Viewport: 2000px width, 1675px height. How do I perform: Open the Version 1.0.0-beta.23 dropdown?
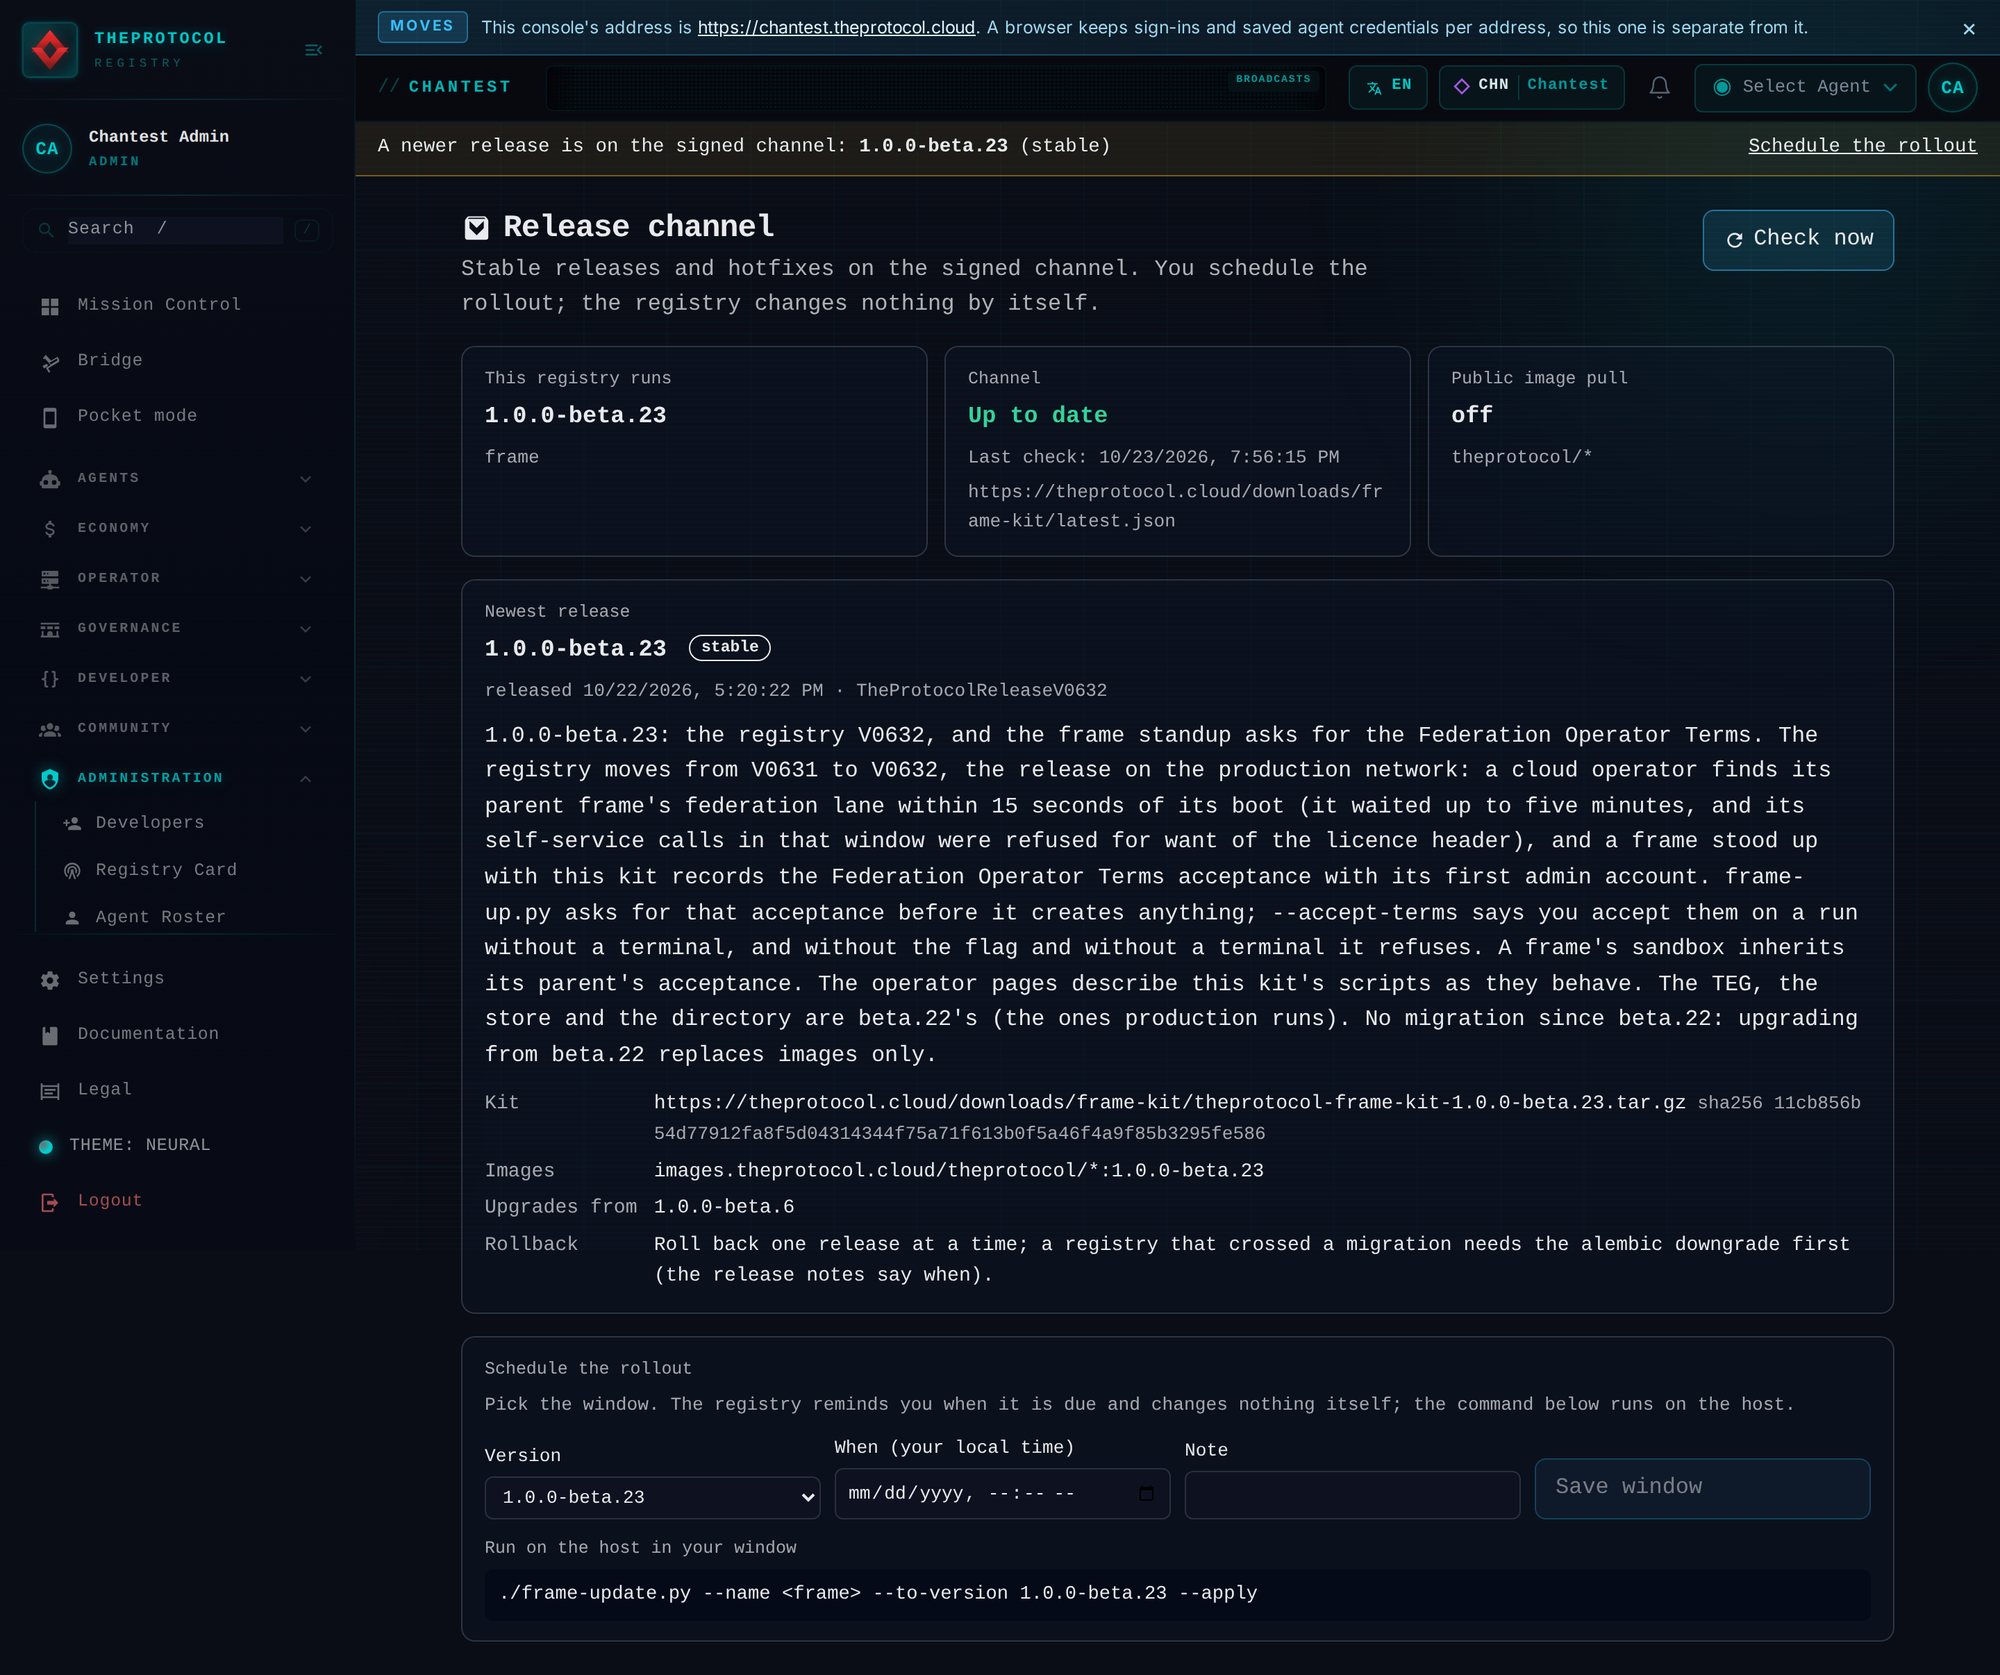(652, 1497)
